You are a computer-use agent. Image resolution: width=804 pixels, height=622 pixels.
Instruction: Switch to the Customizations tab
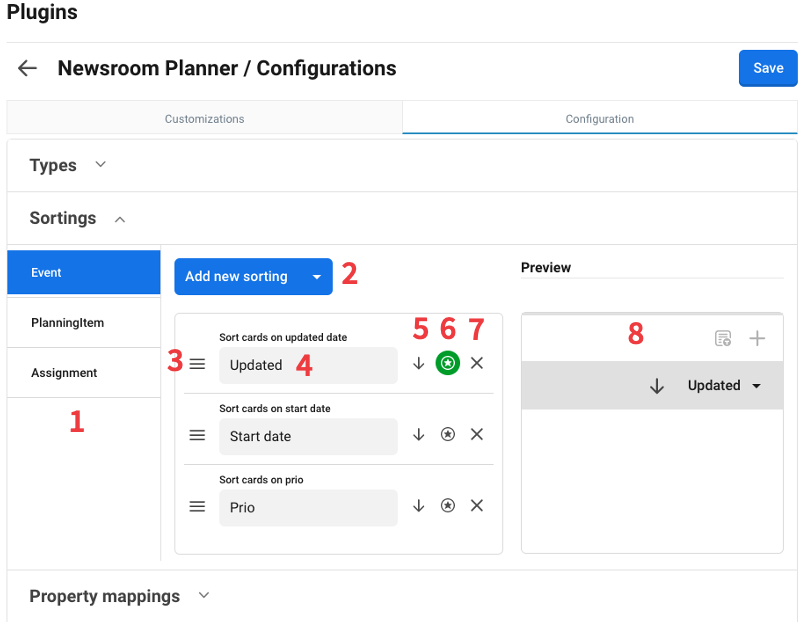[204, 118]
